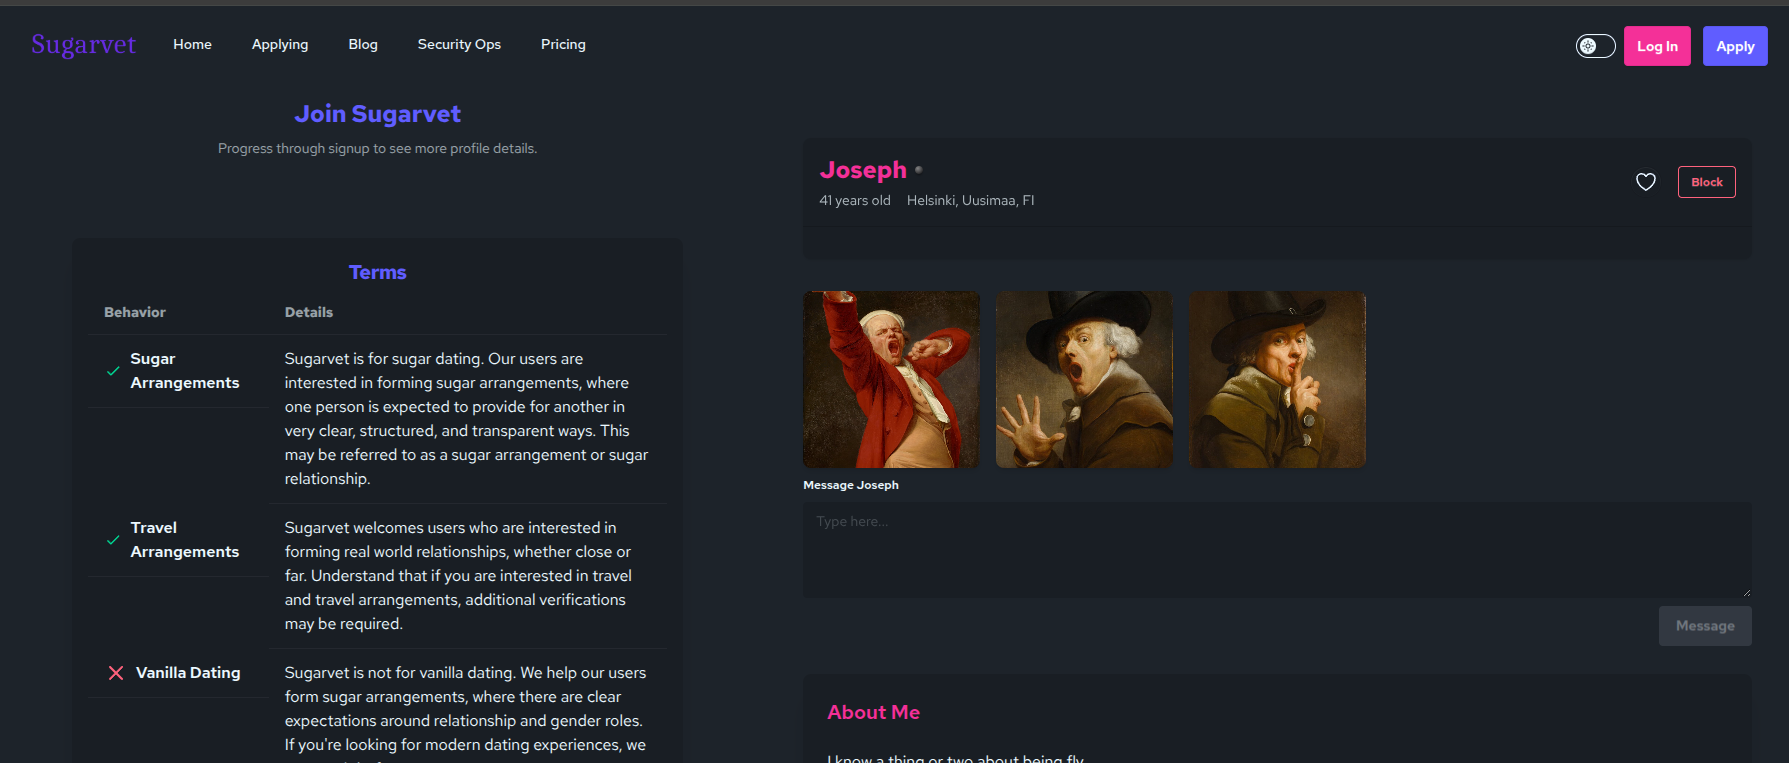
Task: Open Joseph's shushing man photo
Action: (x=1277, y=379)
